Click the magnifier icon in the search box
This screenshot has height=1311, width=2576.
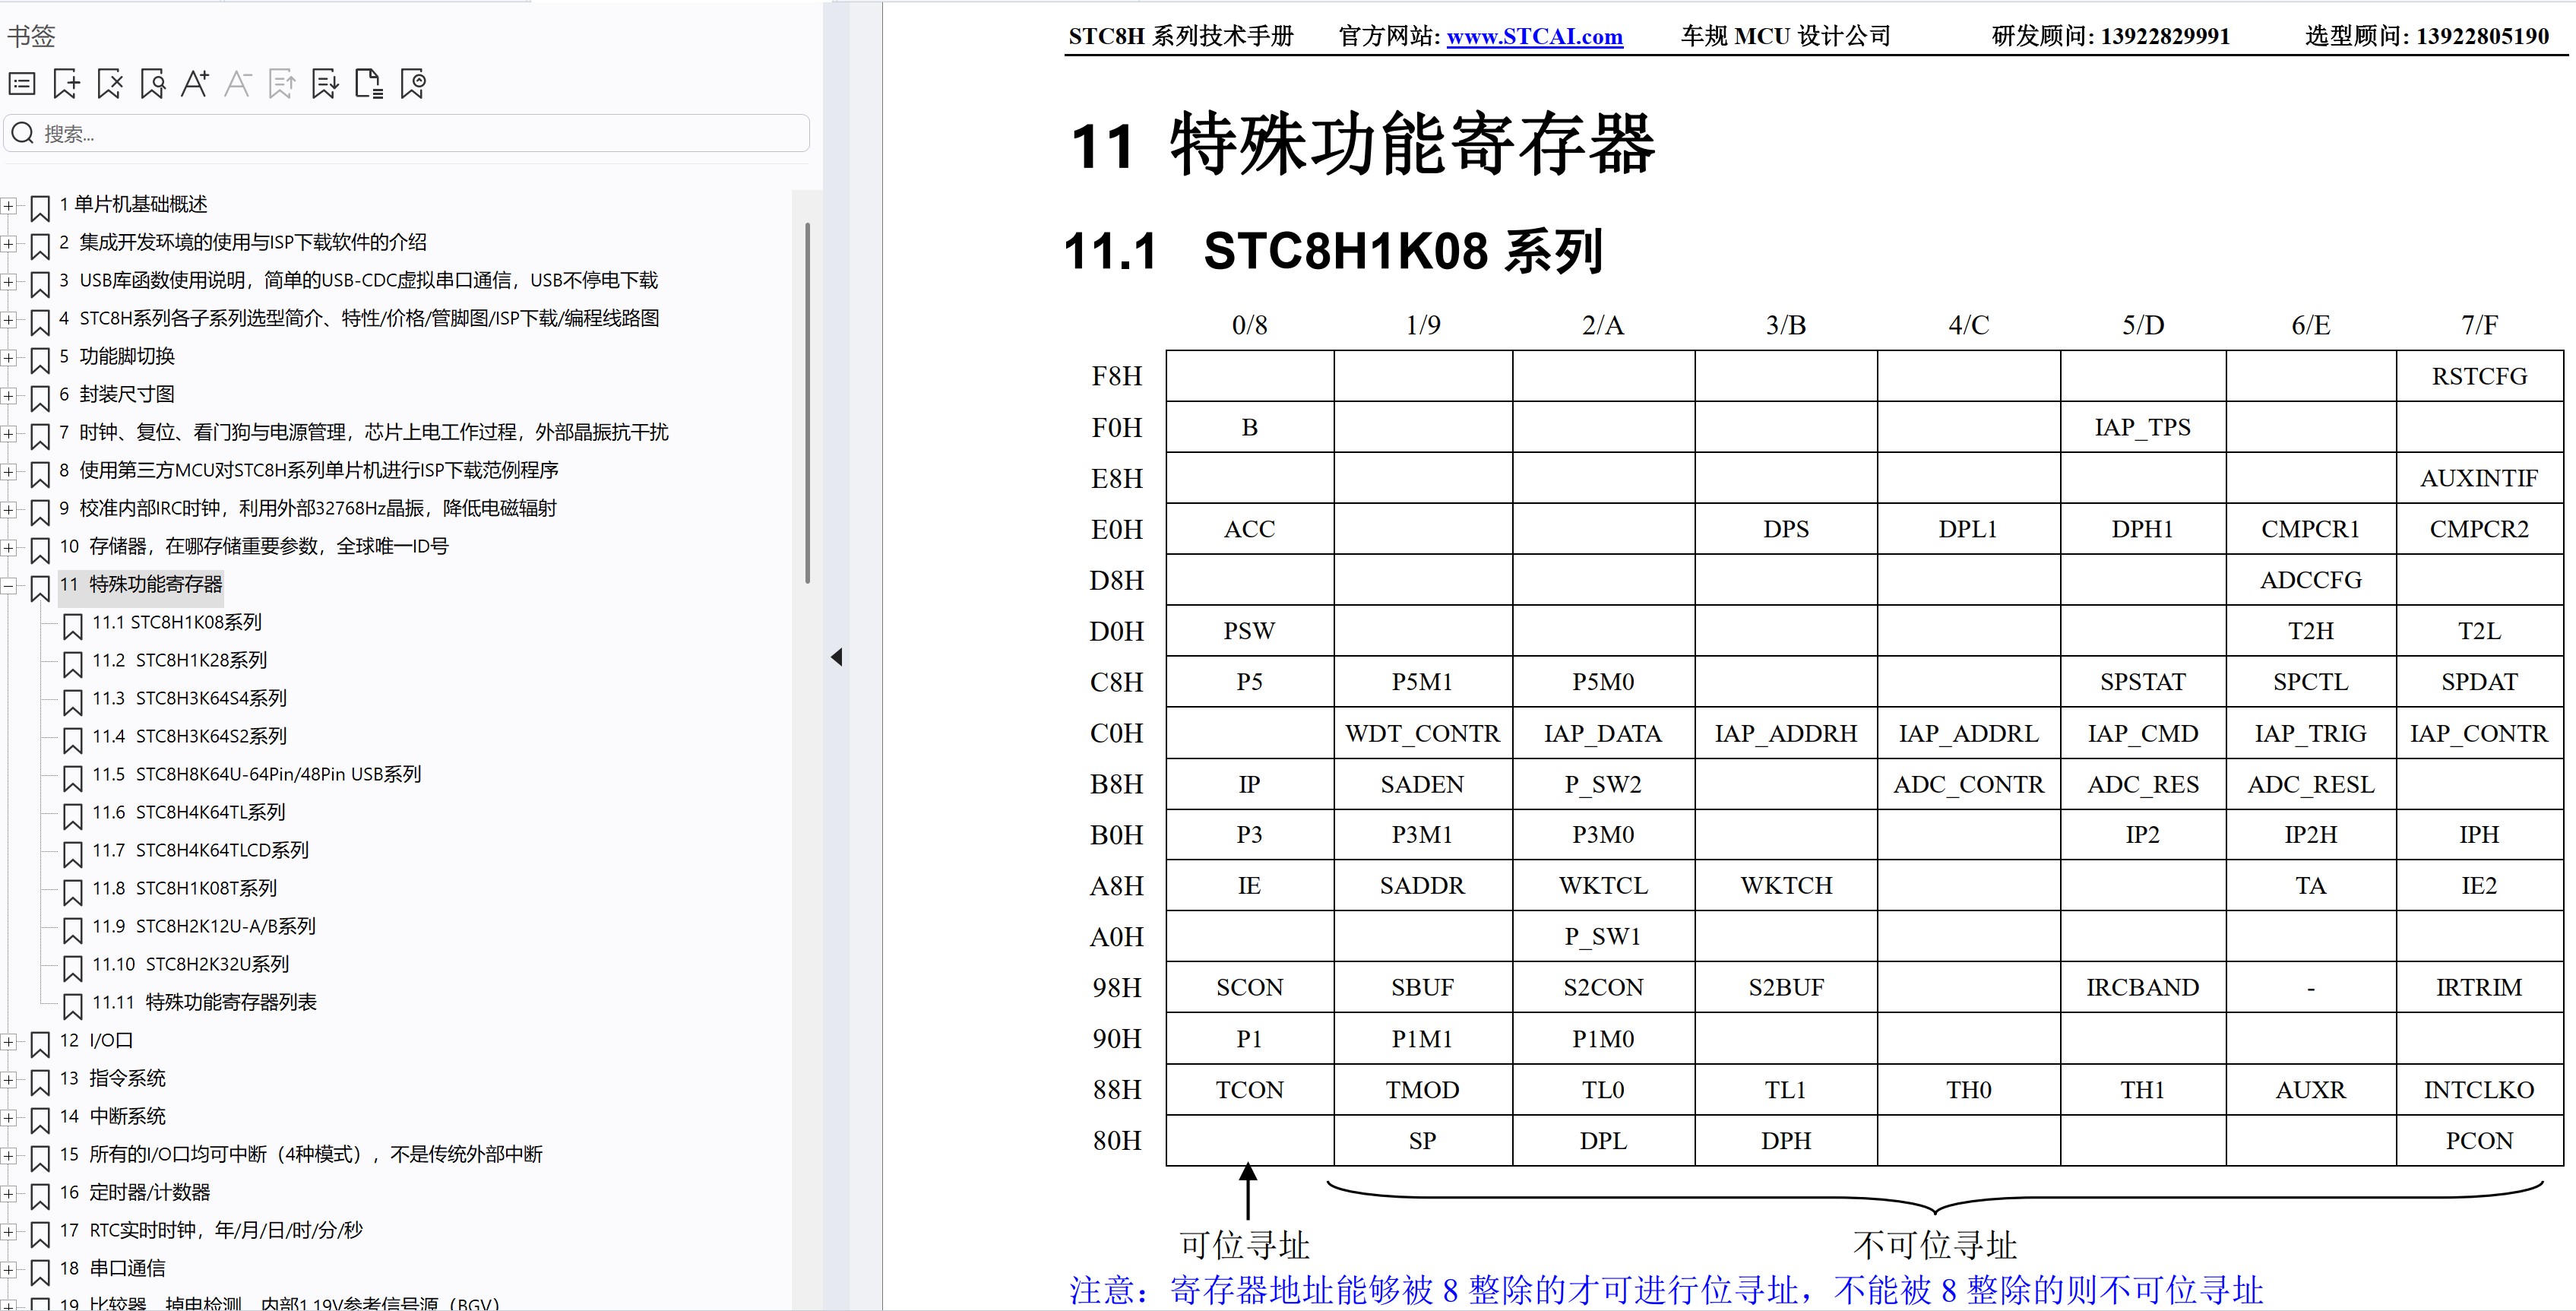tap(23, 133)
